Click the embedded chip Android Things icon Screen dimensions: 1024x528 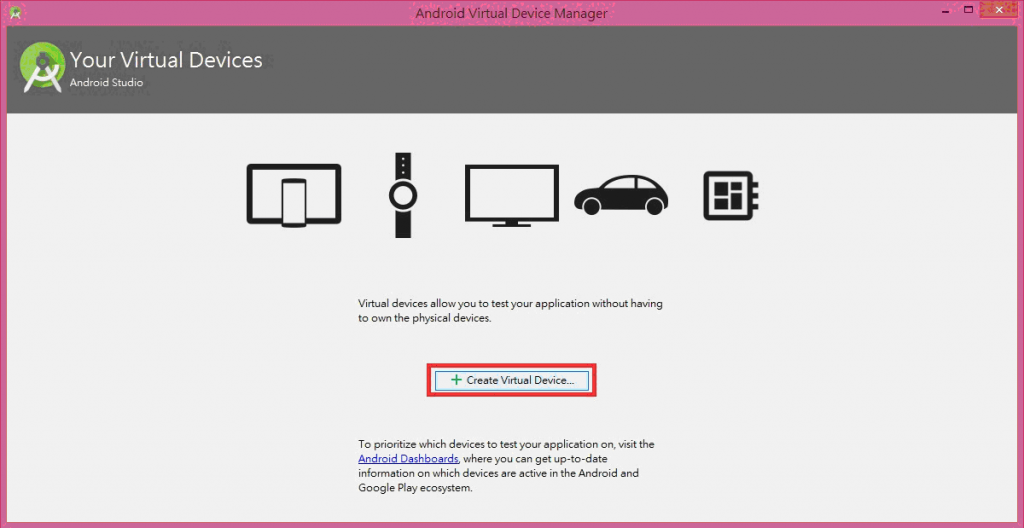click(x=731, y=195)
